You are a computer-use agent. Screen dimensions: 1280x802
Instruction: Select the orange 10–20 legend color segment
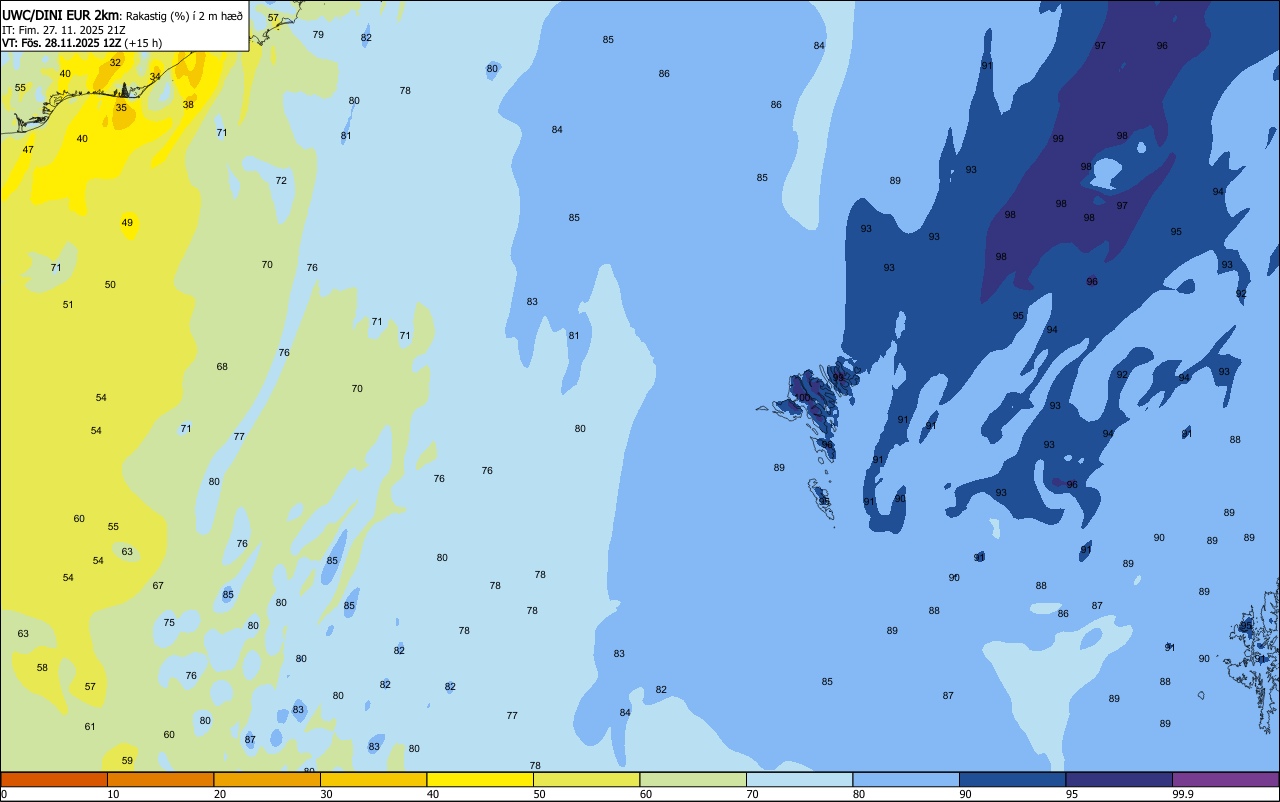point(160,779)
